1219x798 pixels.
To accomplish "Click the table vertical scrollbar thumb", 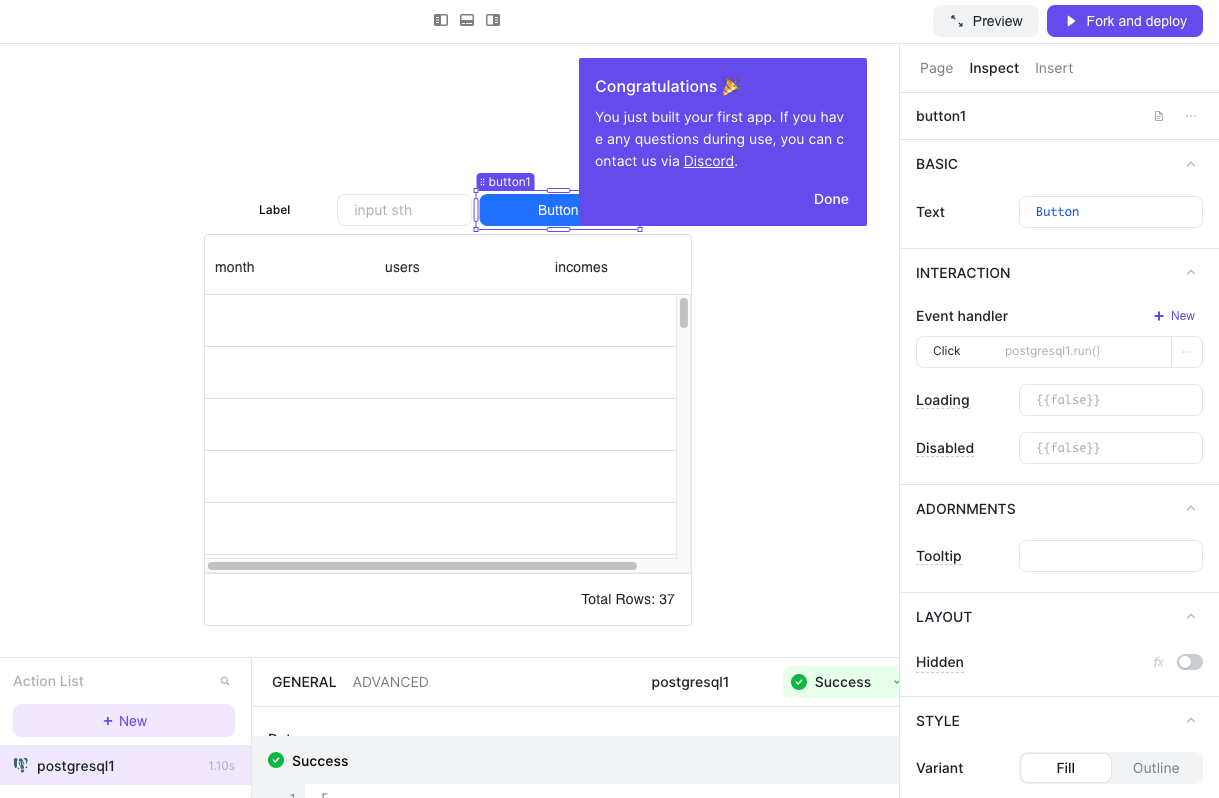I will click(x=684, y=313).
